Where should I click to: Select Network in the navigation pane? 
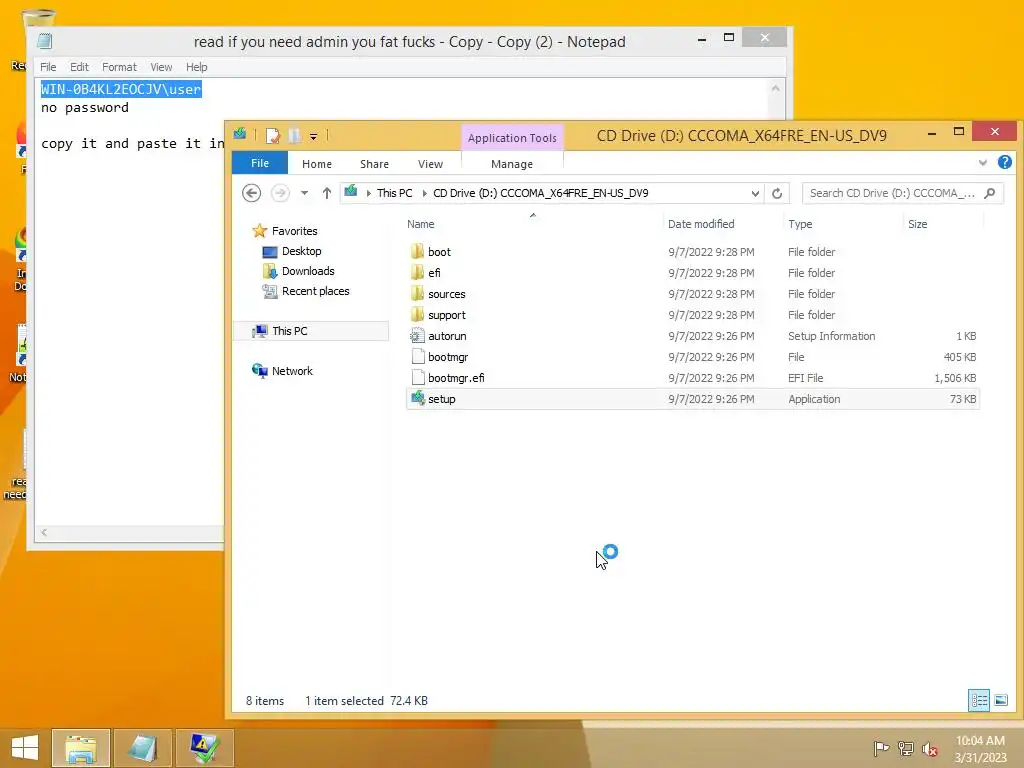292,371
